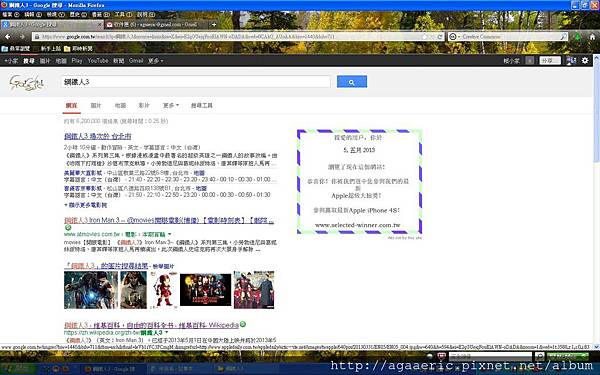This screenshot has height=375, width=600.
Task: Click the magnifier in the browser search box
Action: [x=564, y=37]
